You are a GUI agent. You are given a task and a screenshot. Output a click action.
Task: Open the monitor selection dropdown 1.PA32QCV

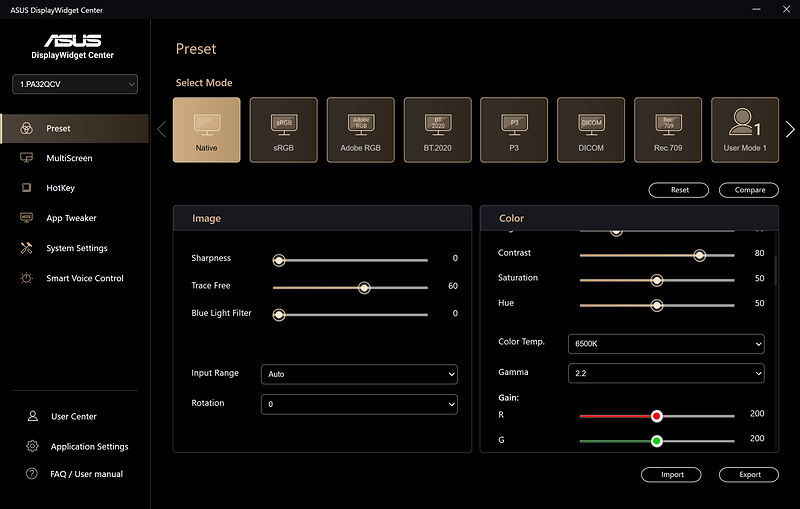pos(75,85)
